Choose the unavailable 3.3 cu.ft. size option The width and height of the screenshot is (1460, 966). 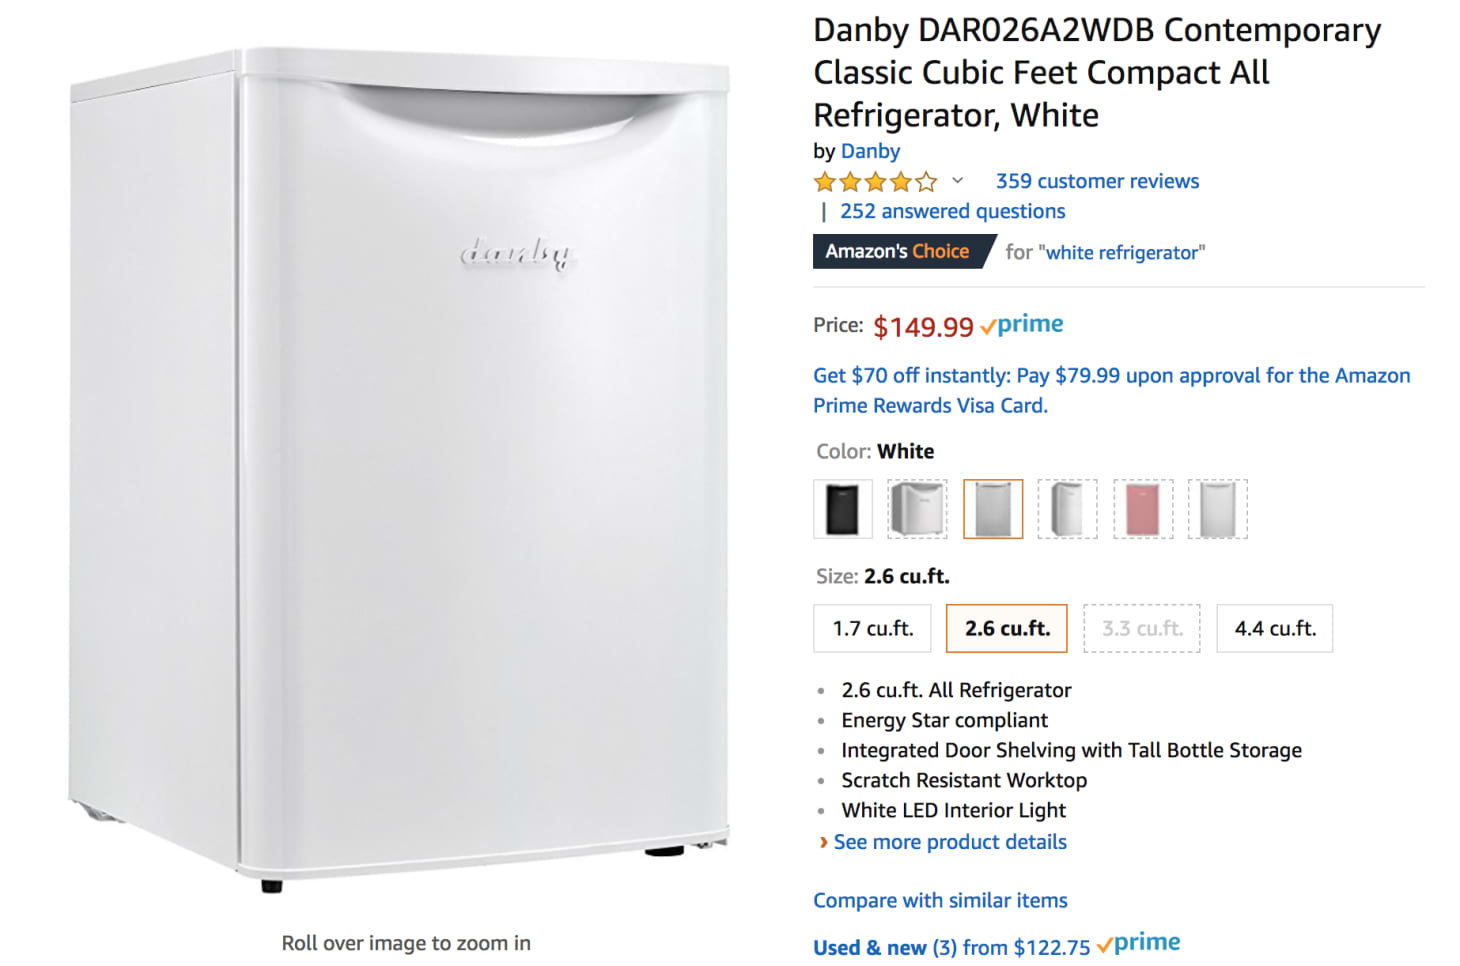click(x=1142, y=629)
